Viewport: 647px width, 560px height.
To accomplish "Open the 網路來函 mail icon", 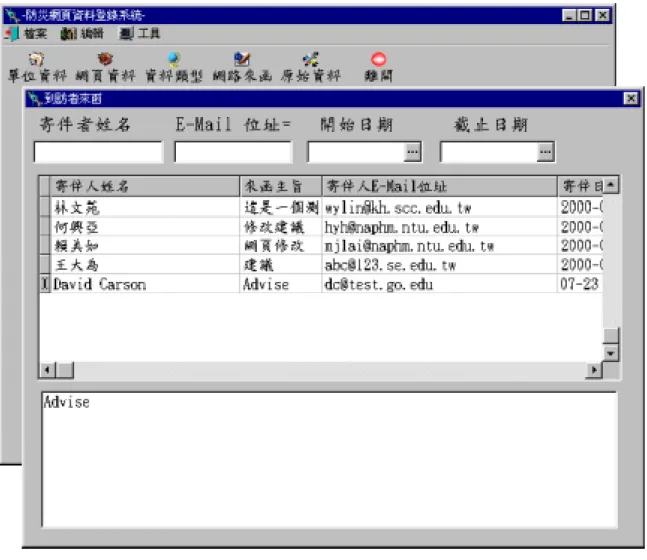I will (x=242, y=59).
